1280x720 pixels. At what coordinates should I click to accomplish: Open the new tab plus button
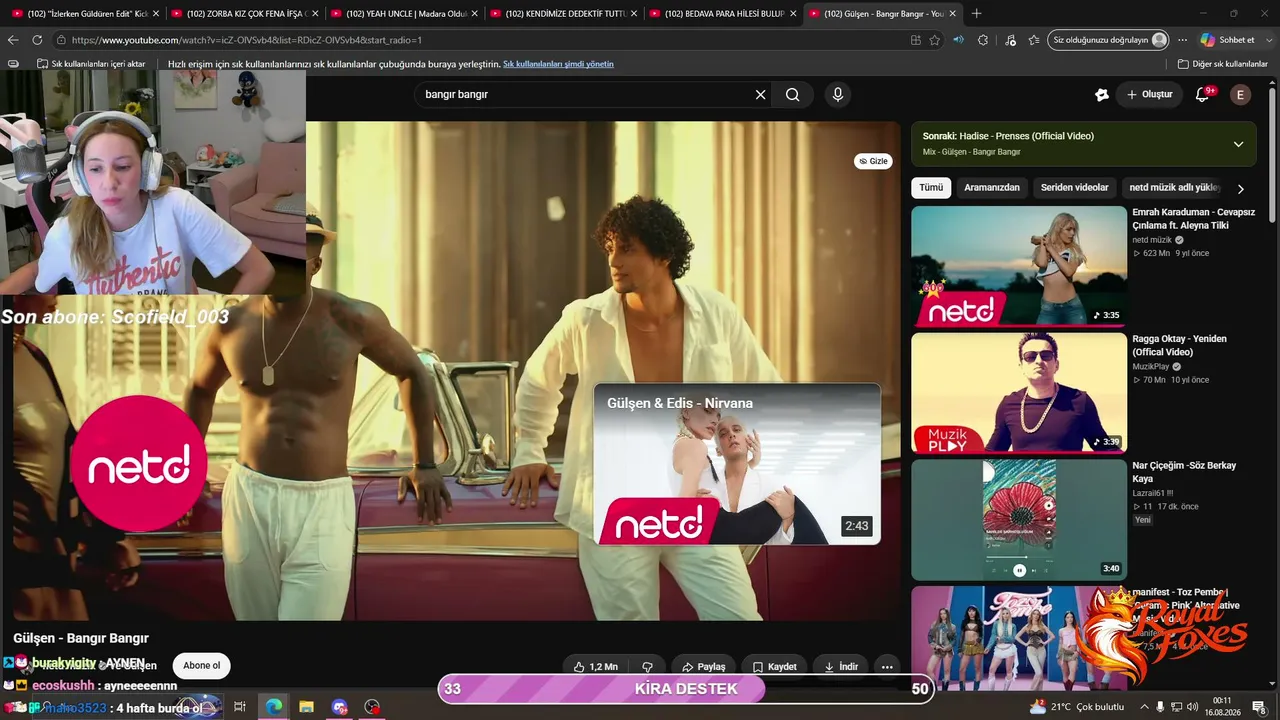[976, 13]
